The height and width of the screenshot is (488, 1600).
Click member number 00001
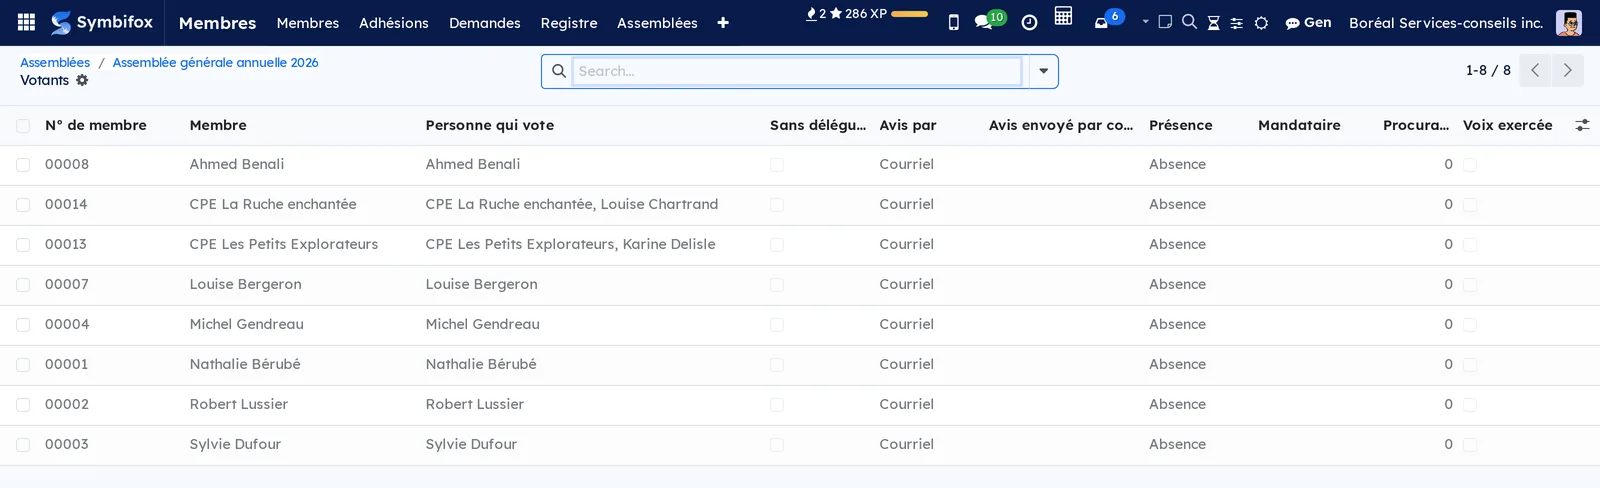[x=67, y=364]
